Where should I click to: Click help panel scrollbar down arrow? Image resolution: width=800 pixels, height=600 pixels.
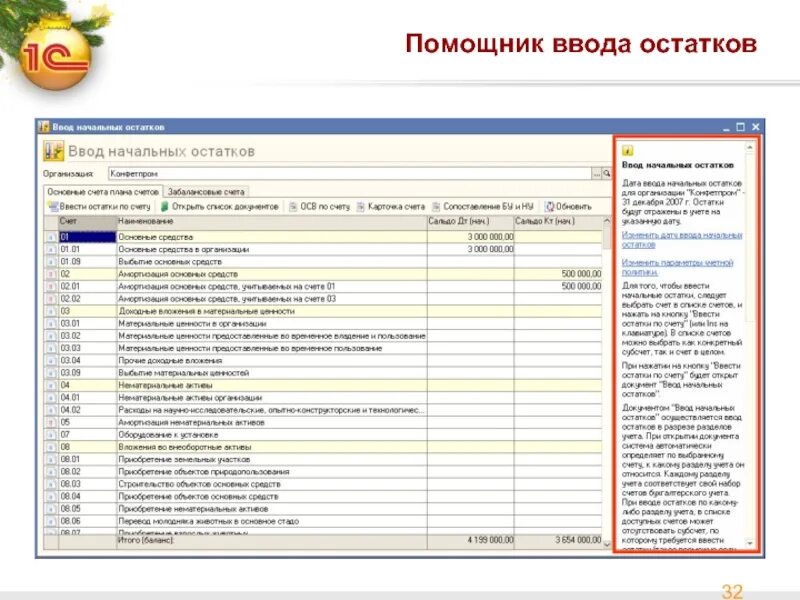pyautogui.click(x=749, y=543)
